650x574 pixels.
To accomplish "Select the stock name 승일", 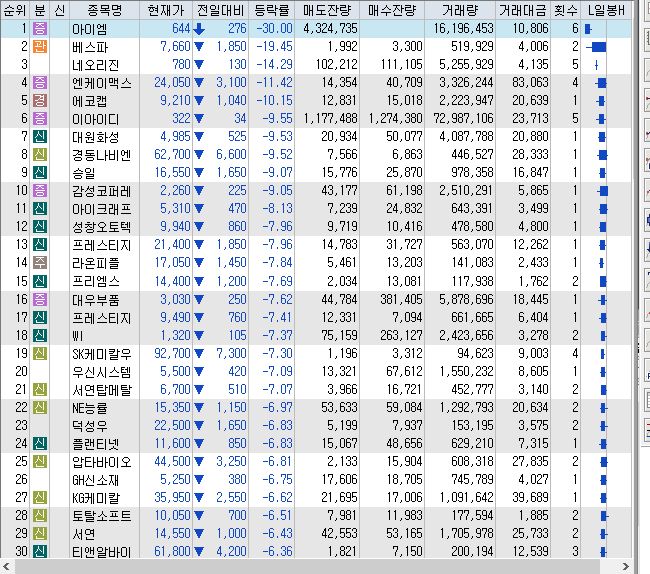I will point(84,173).
